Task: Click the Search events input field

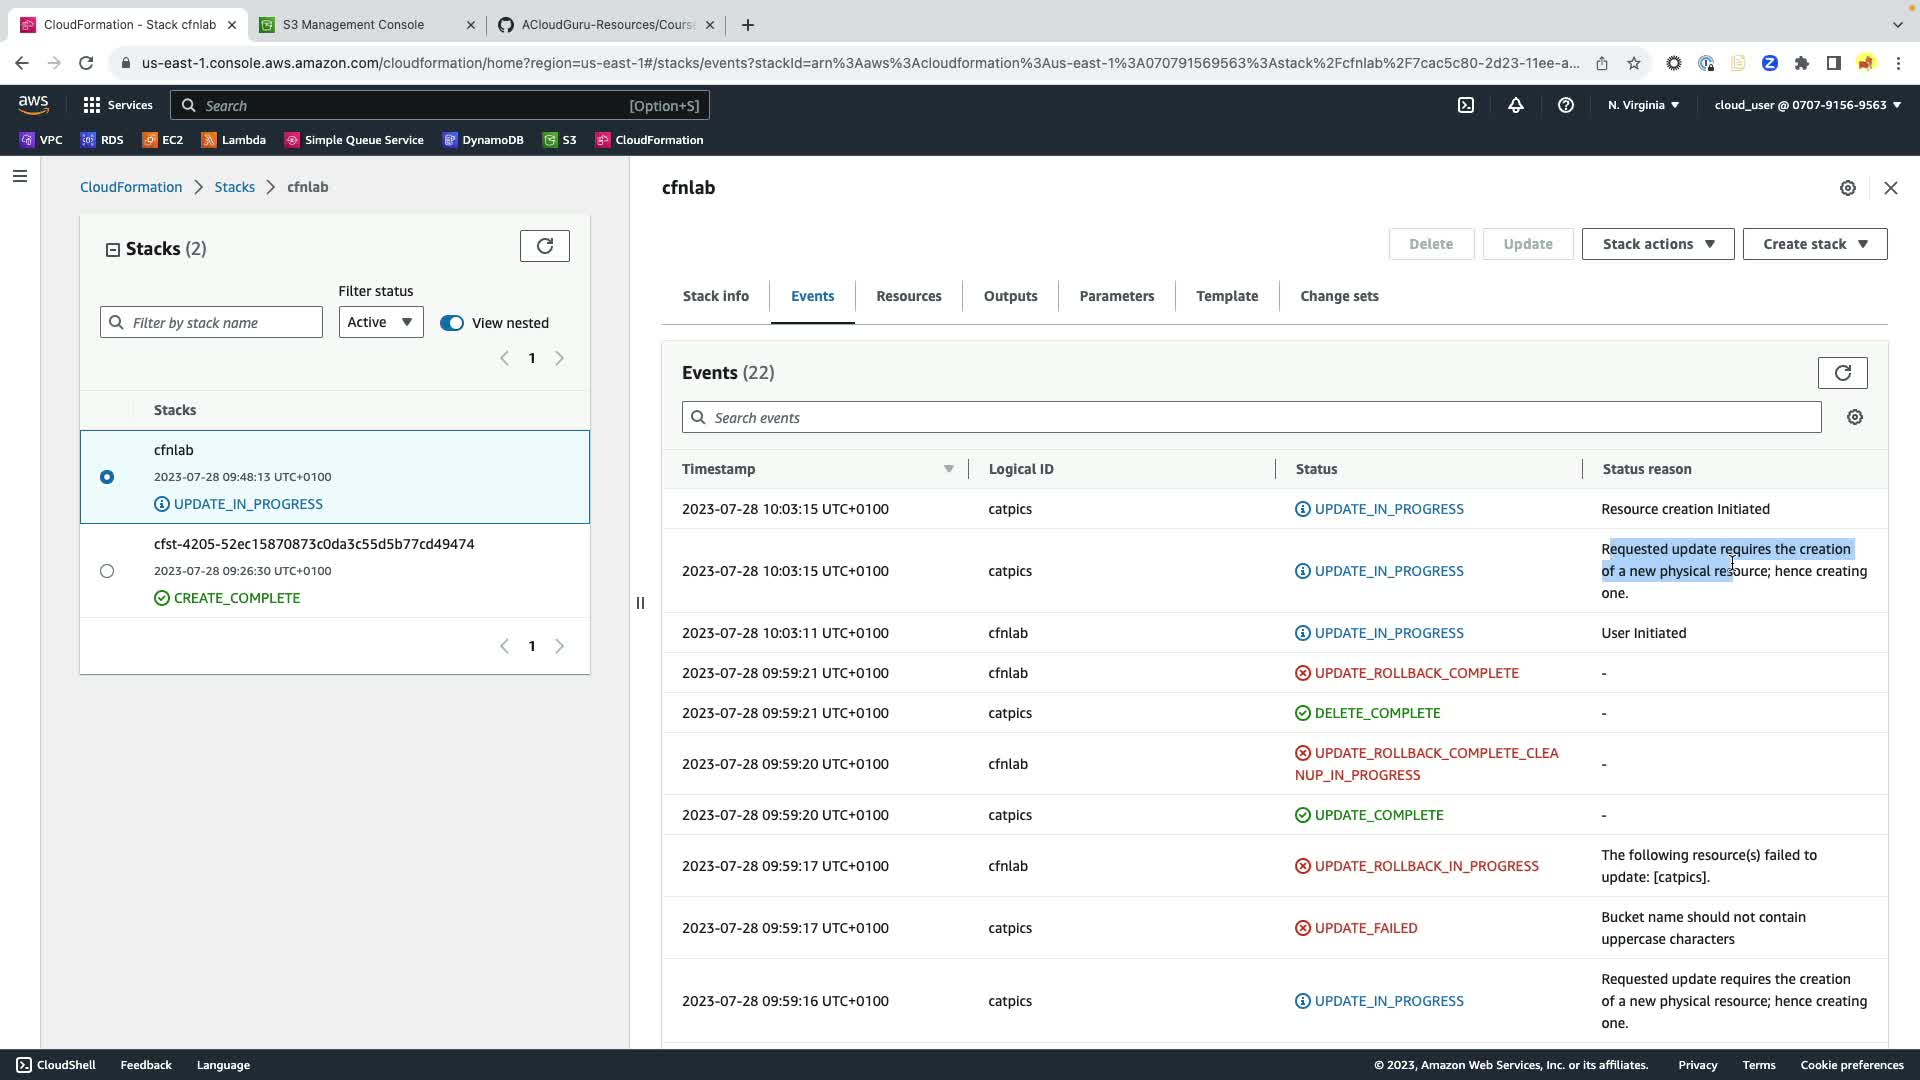Action: coord(1250,418)
